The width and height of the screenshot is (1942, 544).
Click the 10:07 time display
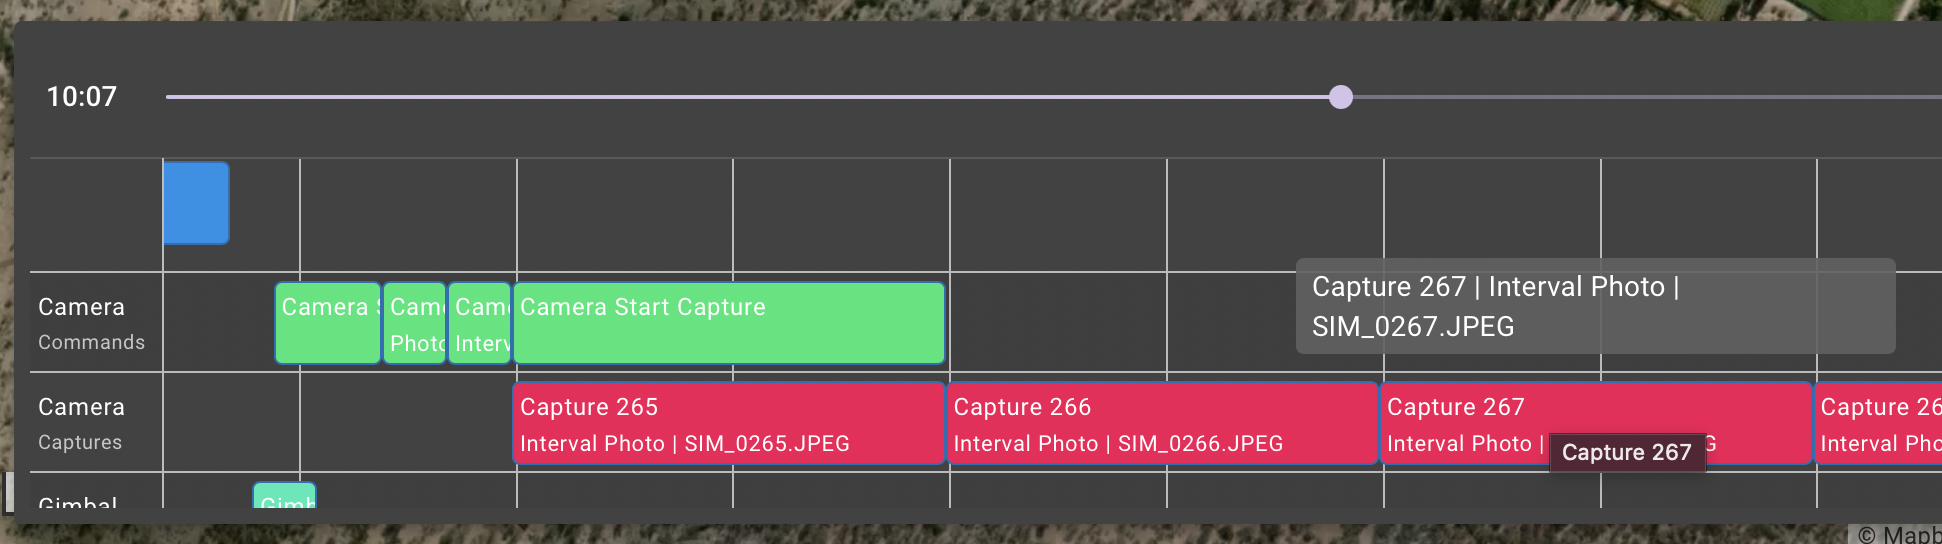(82, 97)
